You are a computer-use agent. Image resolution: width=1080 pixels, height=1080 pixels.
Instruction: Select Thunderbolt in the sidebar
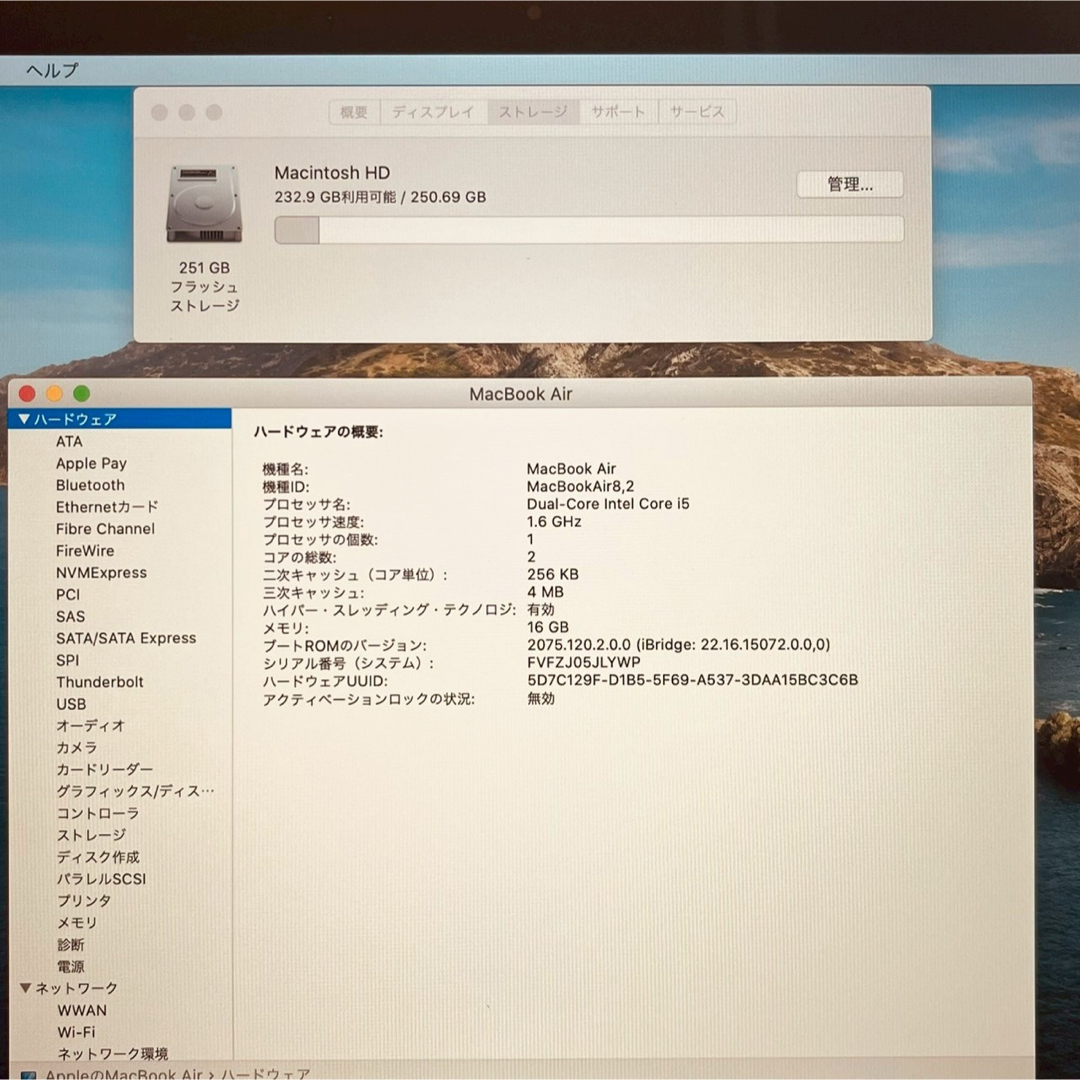point(100,683)
